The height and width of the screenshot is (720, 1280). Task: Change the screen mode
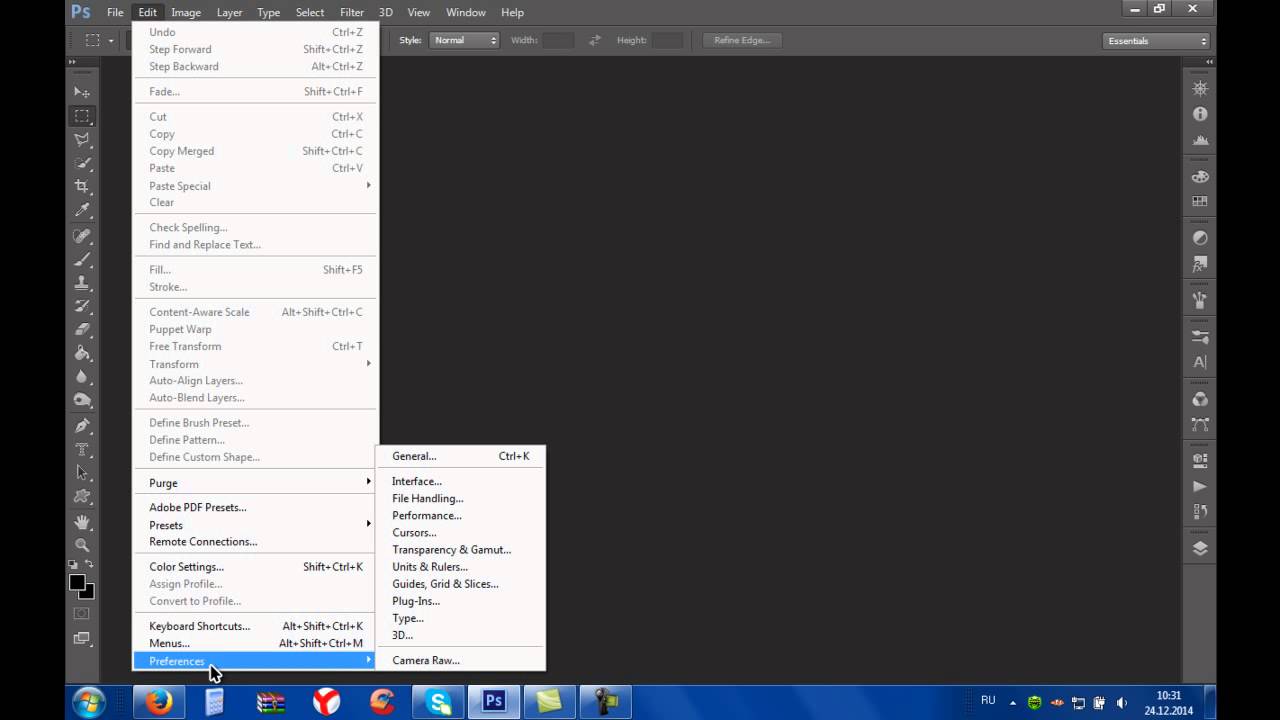pos(82,638)
